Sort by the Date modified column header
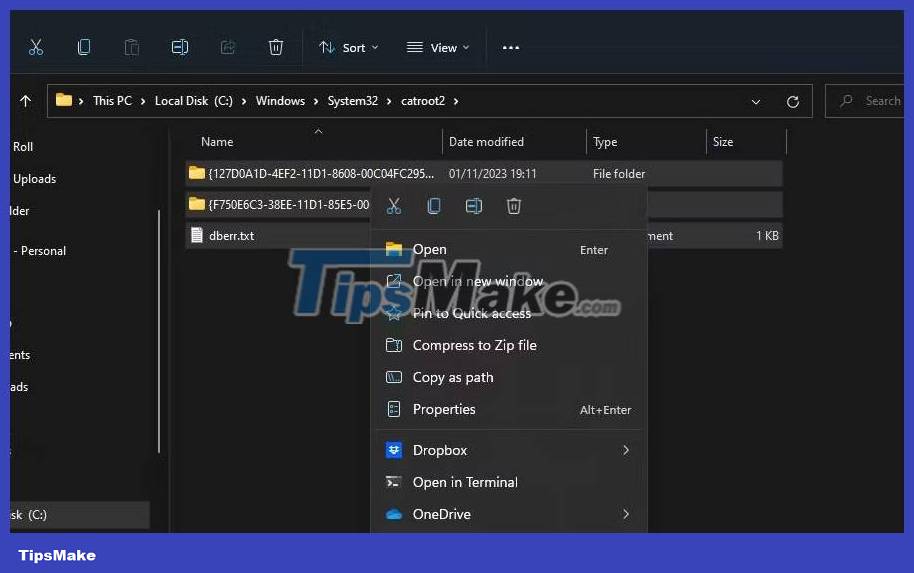The height and width of the screenshot is (573, 914). coord(486,142)
